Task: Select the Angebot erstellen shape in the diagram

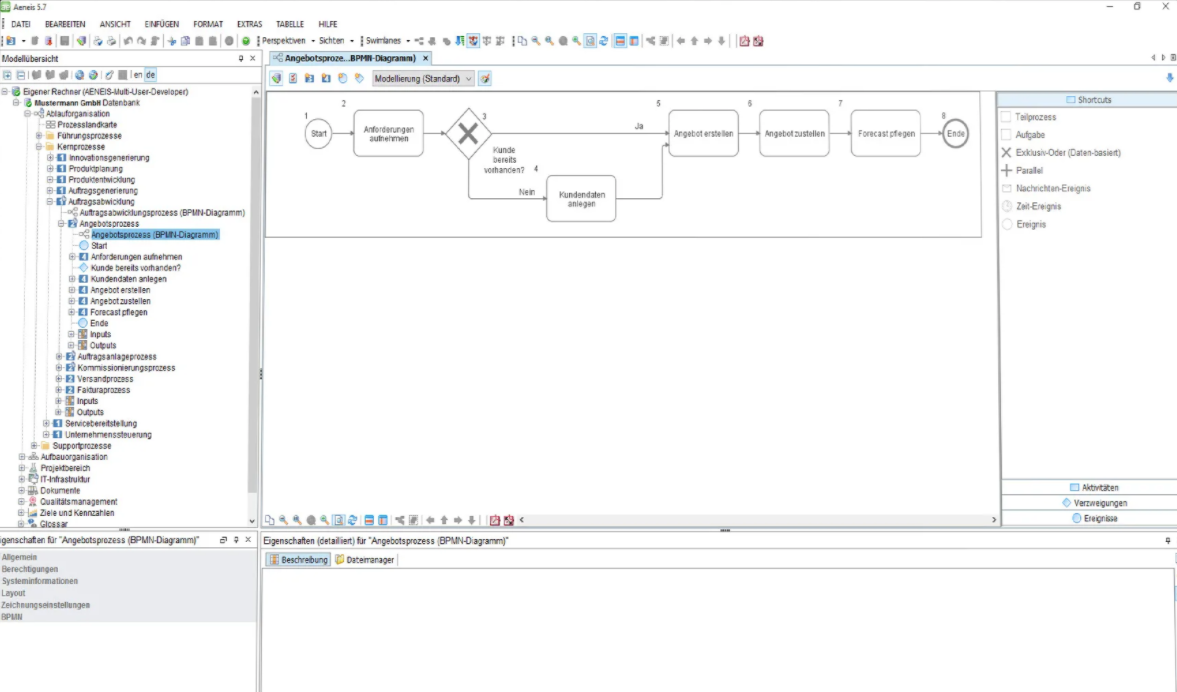Action: click(x=702, y=133)
